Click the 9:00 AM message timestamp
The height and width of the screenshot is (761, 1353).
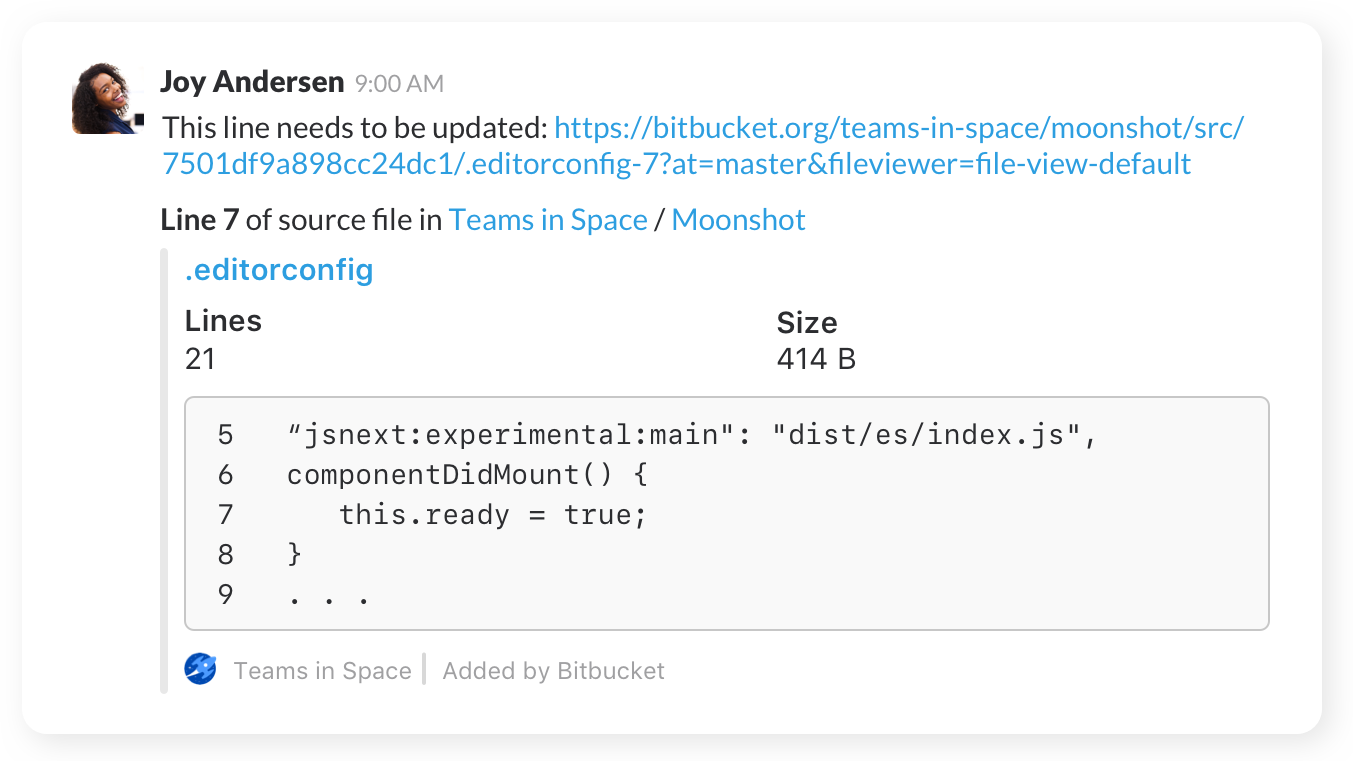(399, 84)
